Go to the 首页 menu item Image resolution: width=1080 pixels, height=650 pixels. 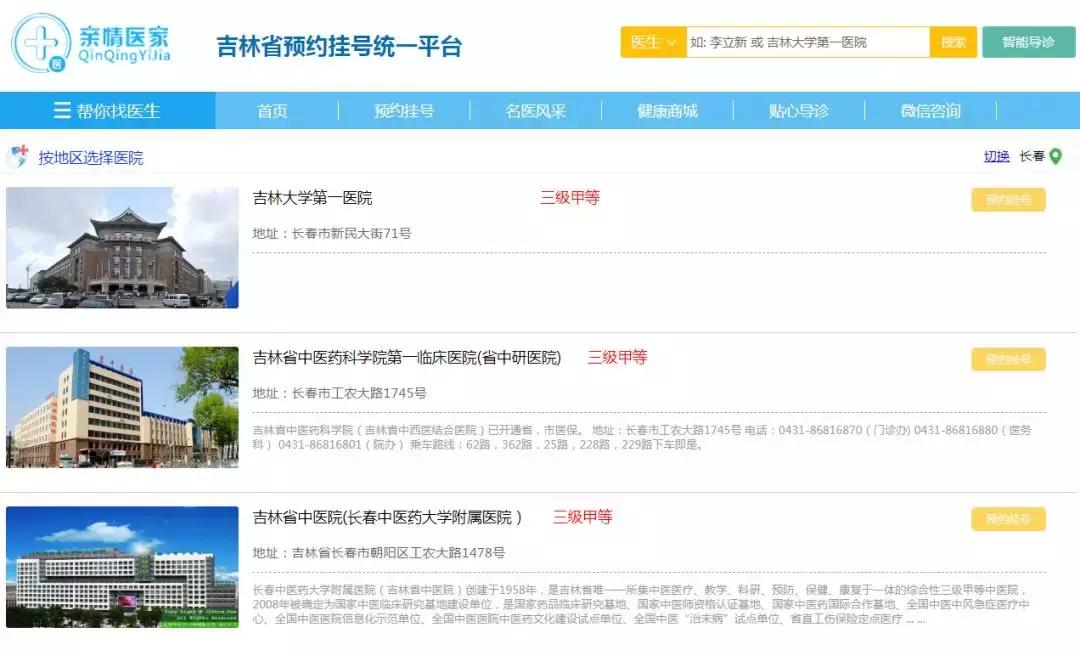click(273, 110)
